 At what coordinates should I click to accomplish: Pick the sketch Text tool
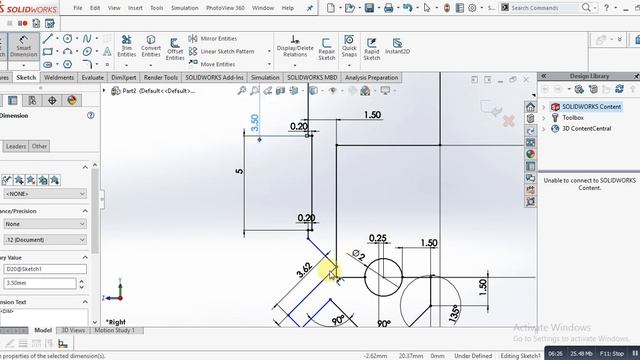click(107, 51)
